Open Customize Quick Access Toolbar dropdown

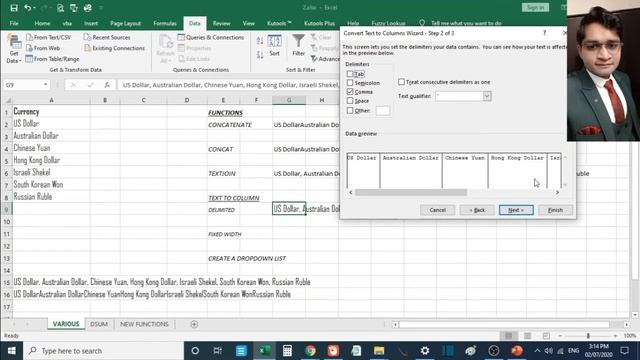click(101, 8)
